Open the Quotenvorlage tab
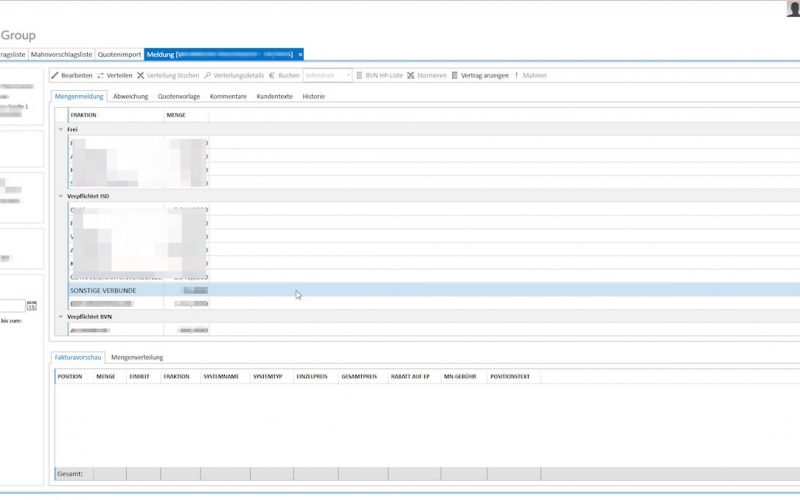The width and height of the screenshot is (800, 500). pyautogui.click(x=179, y=96)
